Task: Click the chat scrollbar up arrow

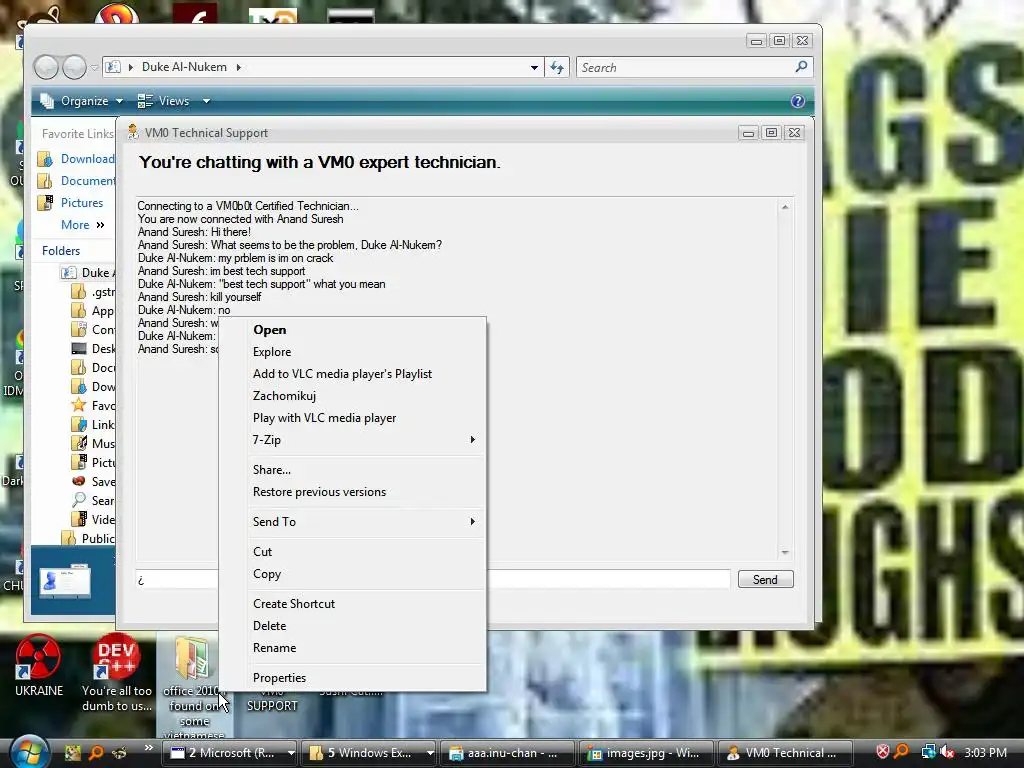Action: point(785,206)
